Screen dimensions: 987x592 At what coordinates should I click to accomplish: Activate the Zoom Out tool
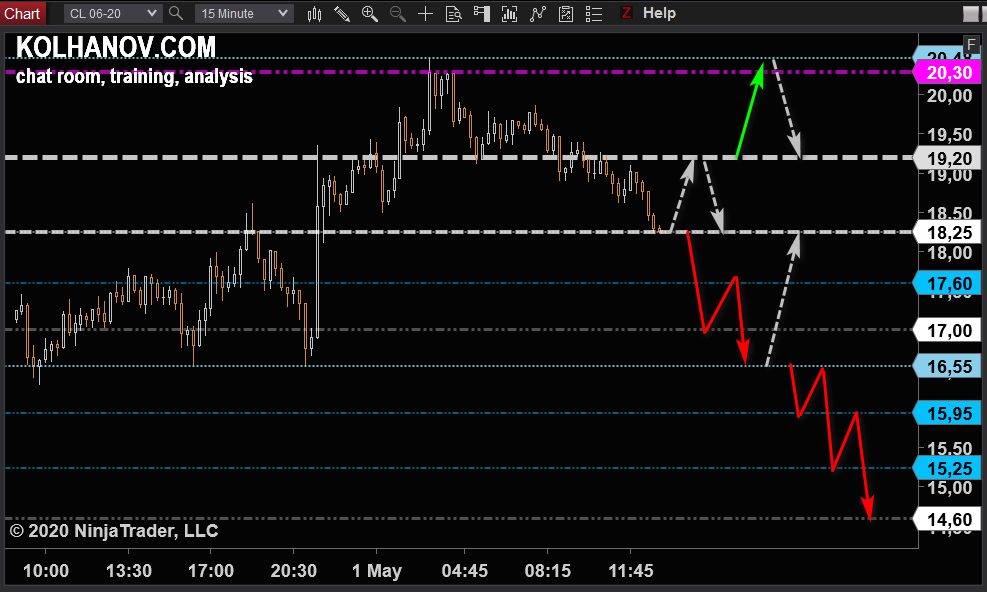click(x=397, y=13)
